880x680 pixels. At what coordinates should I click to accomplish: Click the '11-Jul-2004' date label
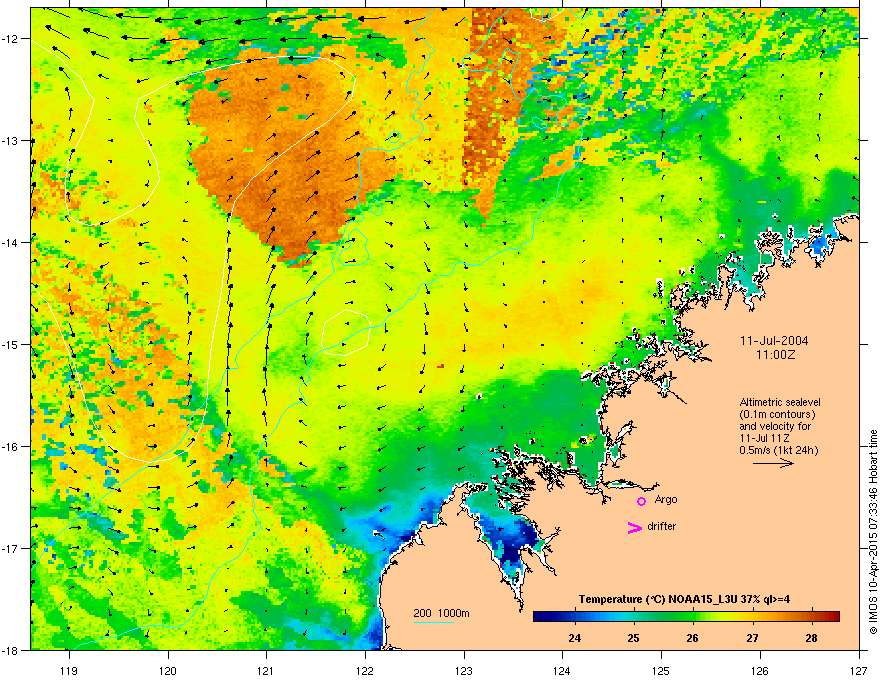[x=774, y=341]
